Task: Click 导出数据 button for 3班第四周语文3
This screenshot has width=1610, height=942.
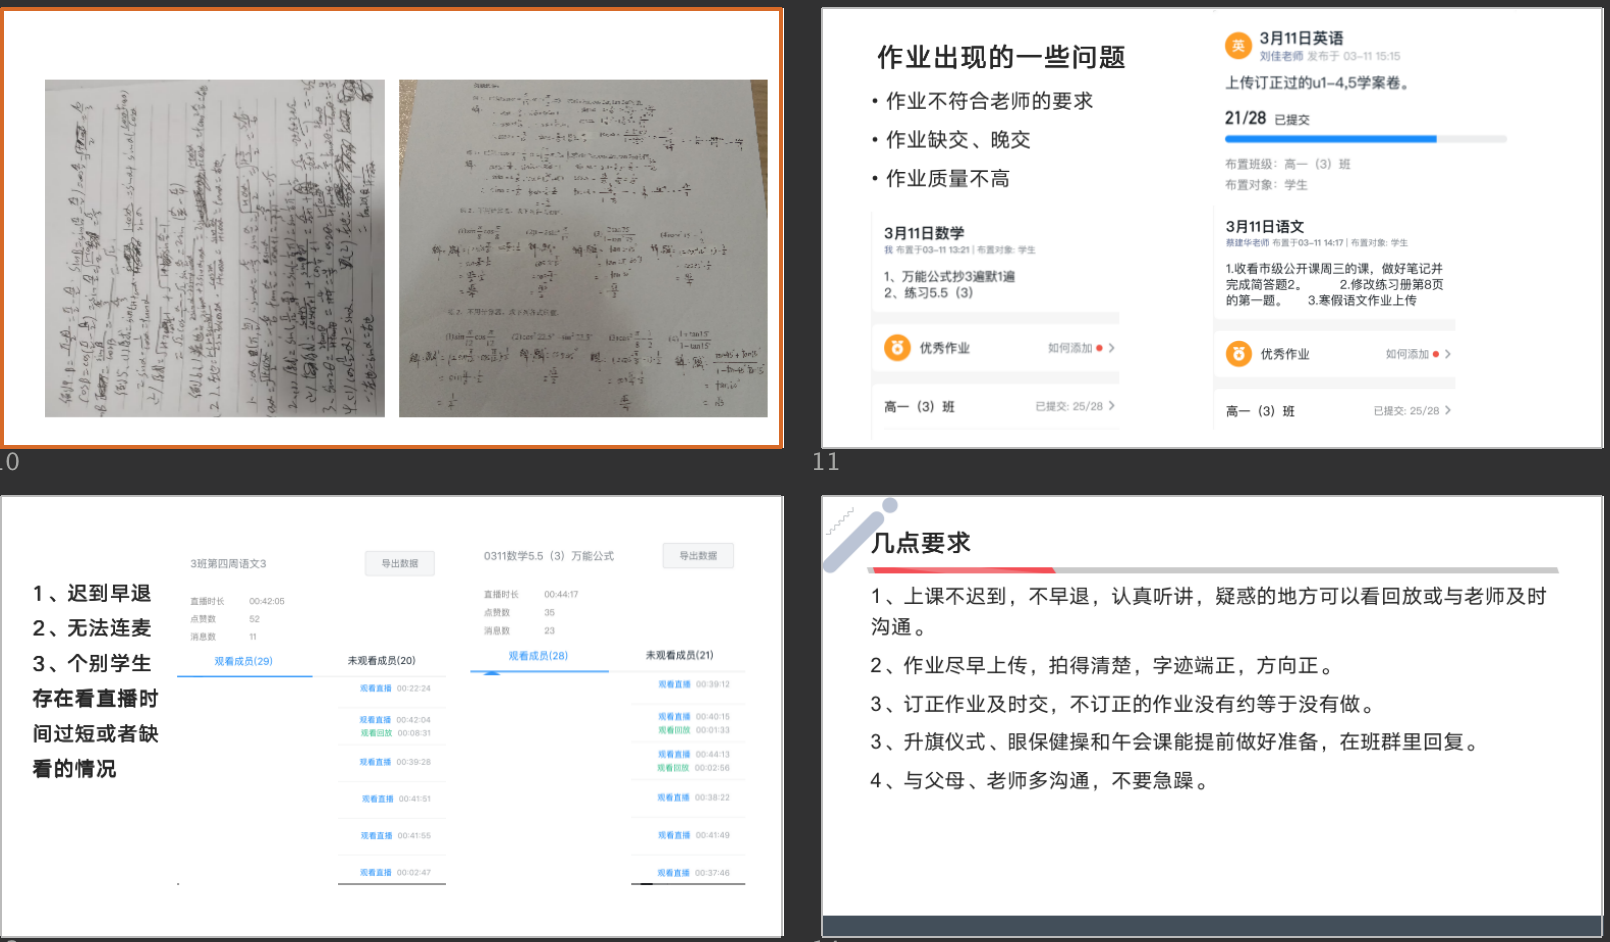Action: (x=400, y=564)
